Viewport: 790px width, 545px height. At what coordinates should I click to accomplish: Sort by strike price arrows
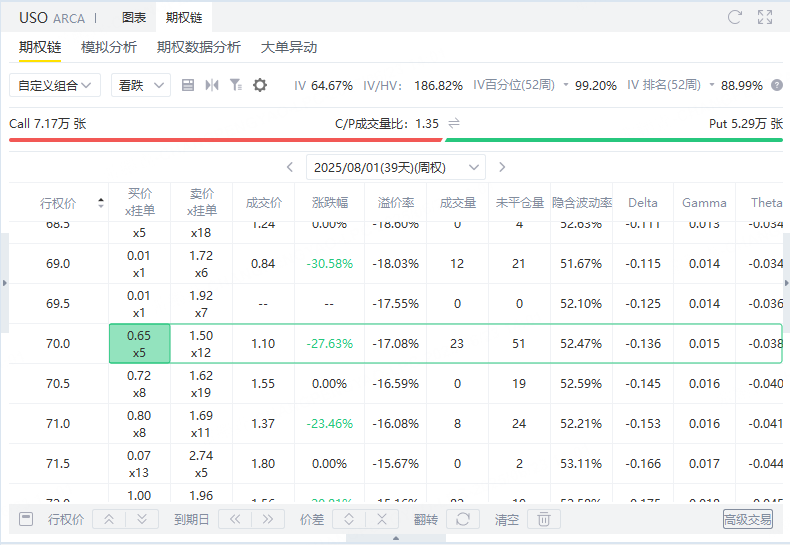tap(101, 203)
